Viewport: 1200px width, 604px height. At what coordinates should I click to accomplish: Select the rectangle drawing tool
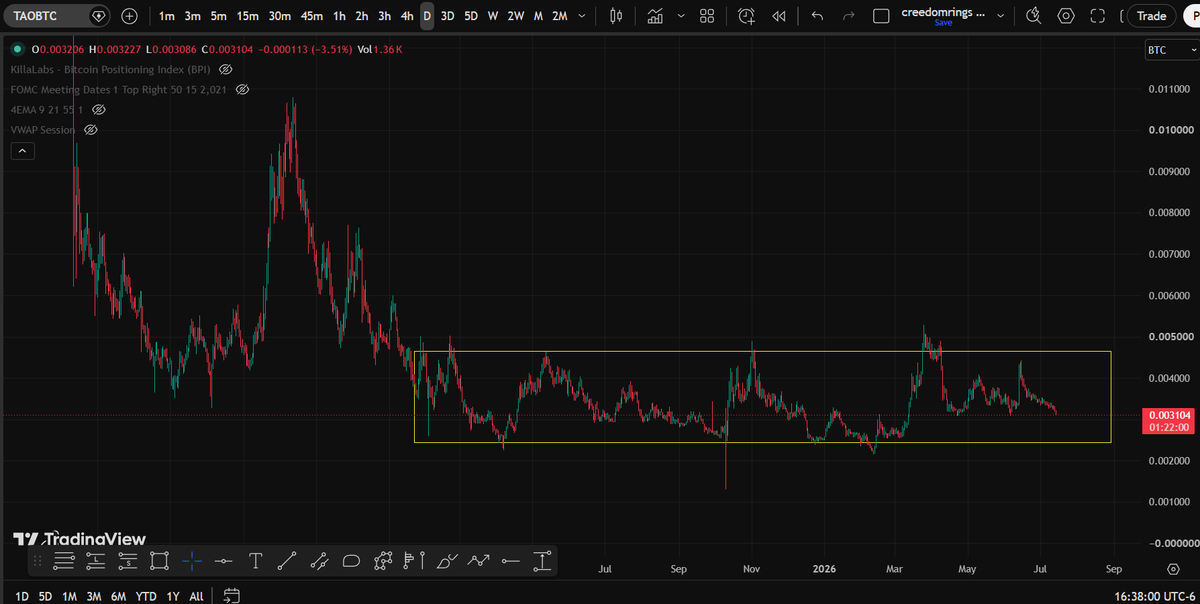tap(159, 560)
